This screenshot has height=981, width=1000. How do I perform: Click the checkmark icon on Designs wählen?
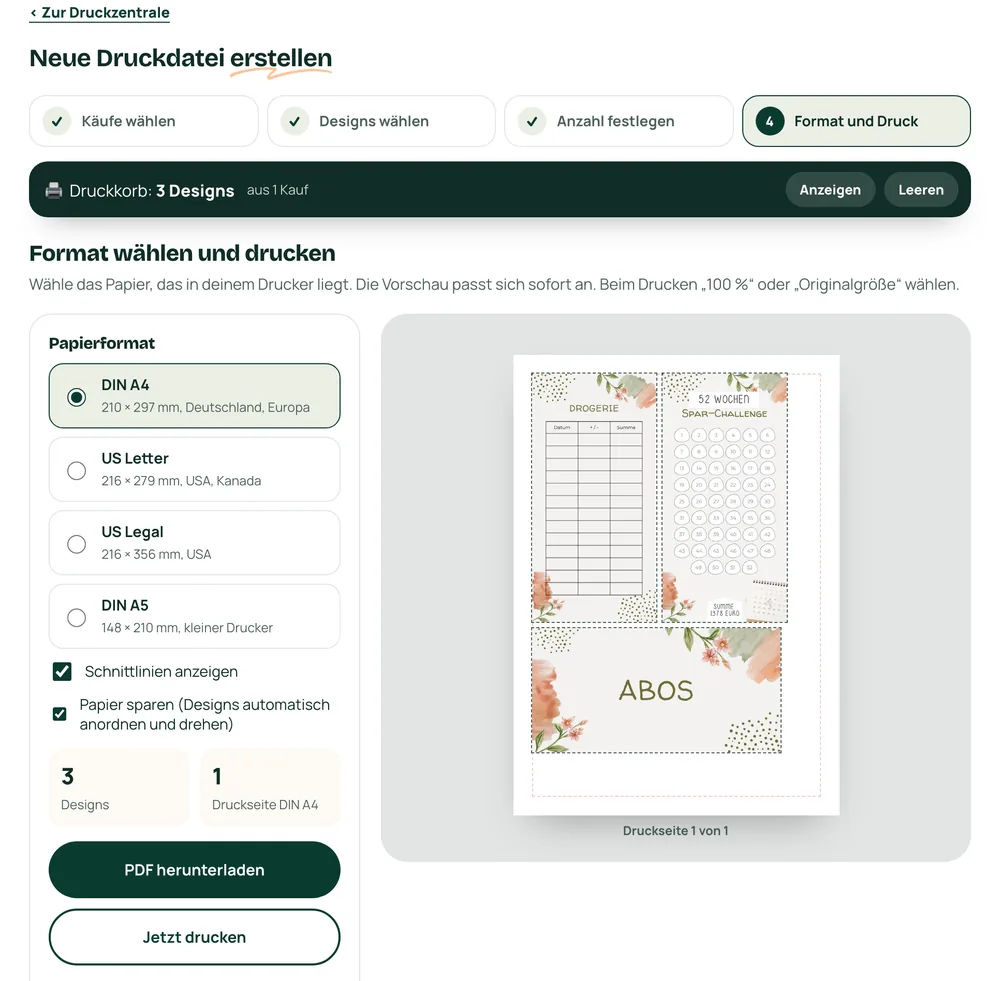tap(295, 121)
